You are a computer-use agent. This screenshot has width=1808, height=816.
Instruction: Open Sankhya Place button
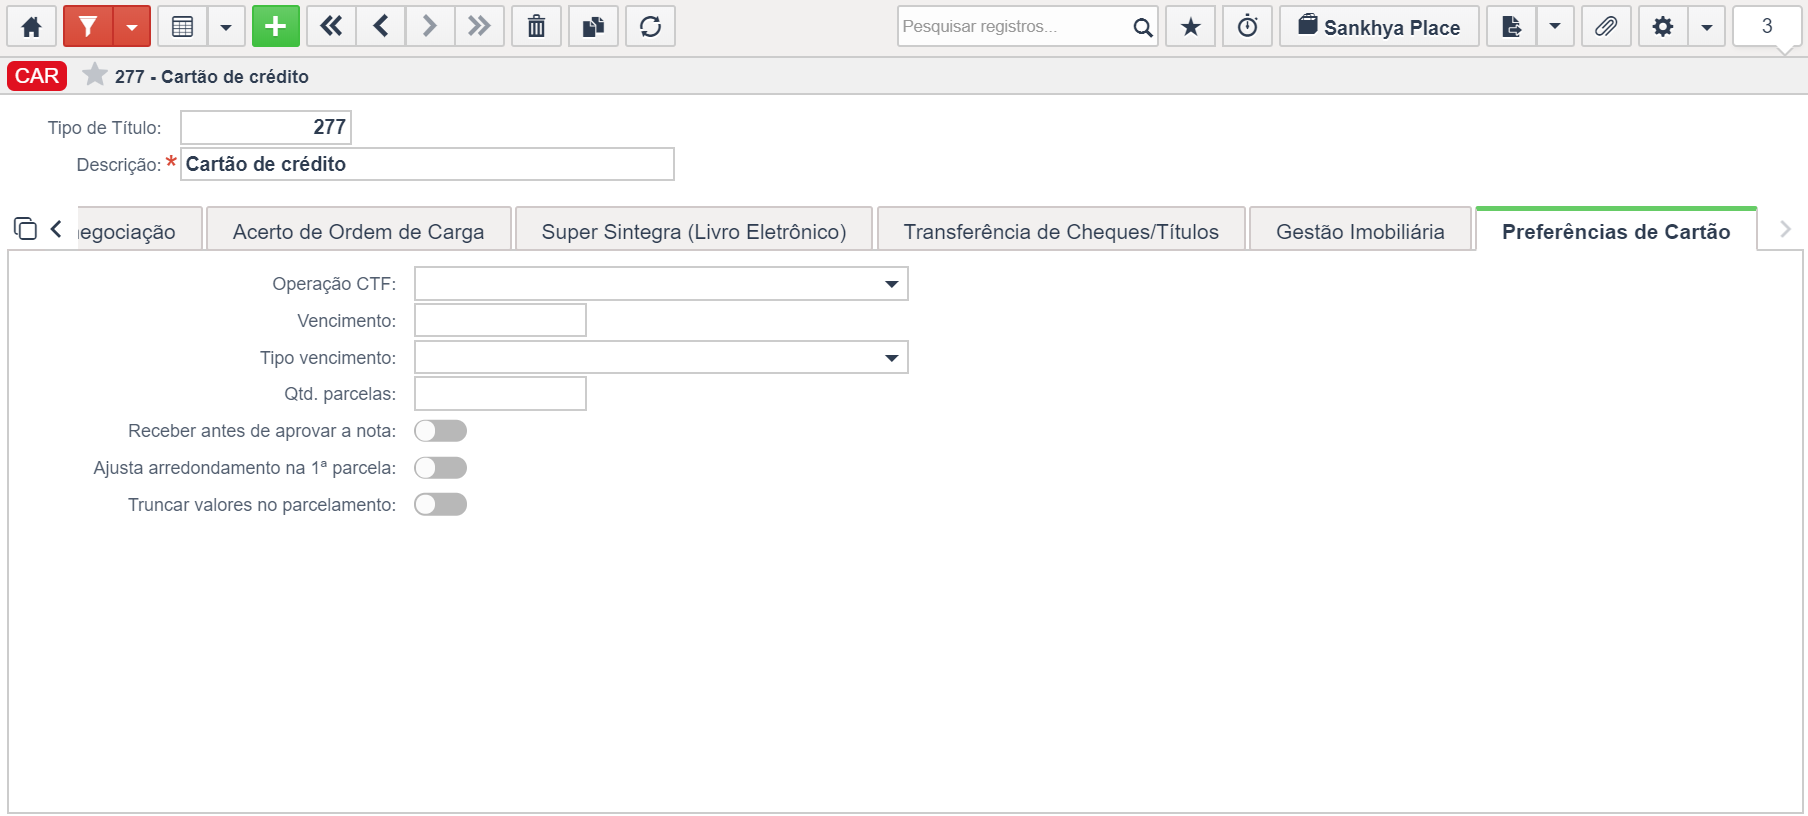click(1379, 27)
